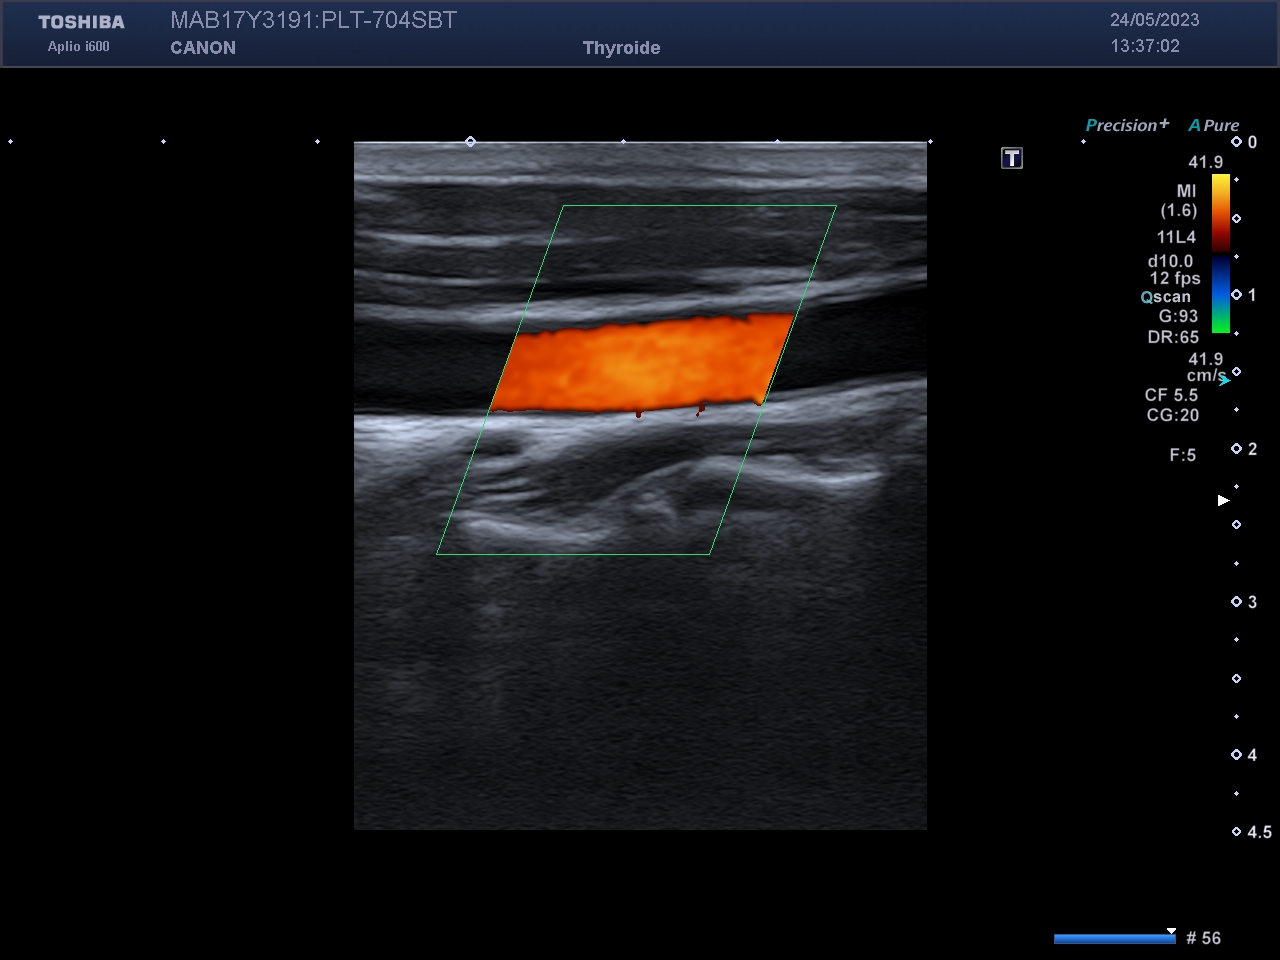Click the exam date 24/05/2023
Viewport: 1280px width, 960px height.
(x=1154, y=20)
